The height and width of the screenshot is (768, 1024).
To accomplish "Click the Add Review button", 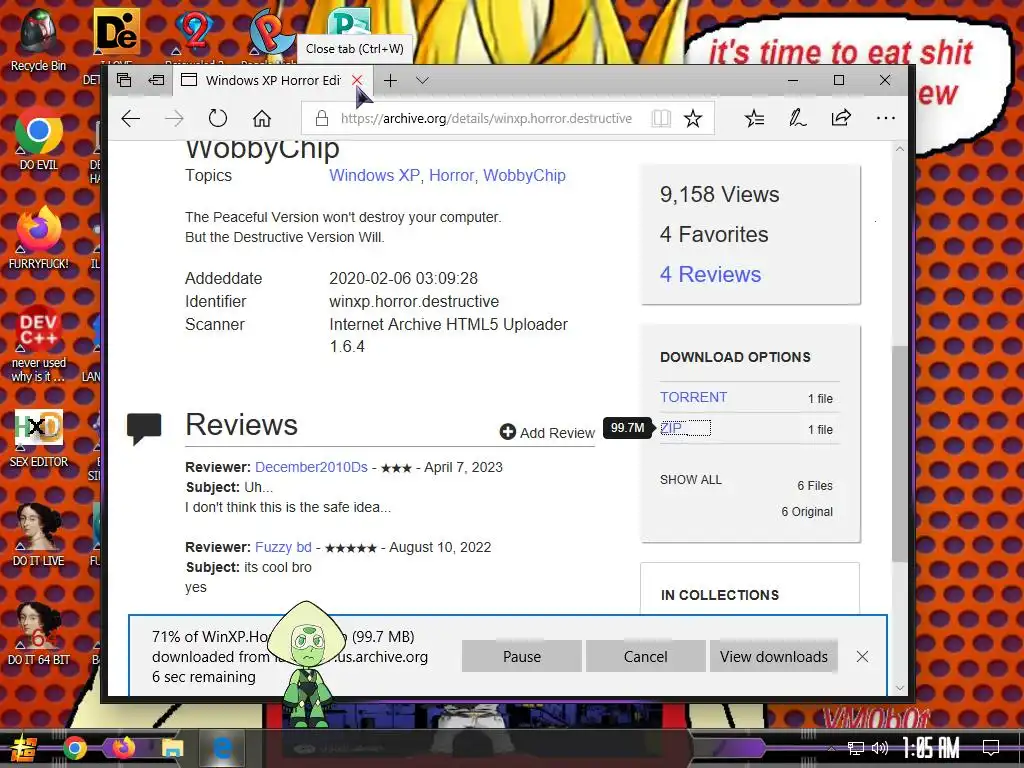I will pyautogui.click(x=547, y=432).
